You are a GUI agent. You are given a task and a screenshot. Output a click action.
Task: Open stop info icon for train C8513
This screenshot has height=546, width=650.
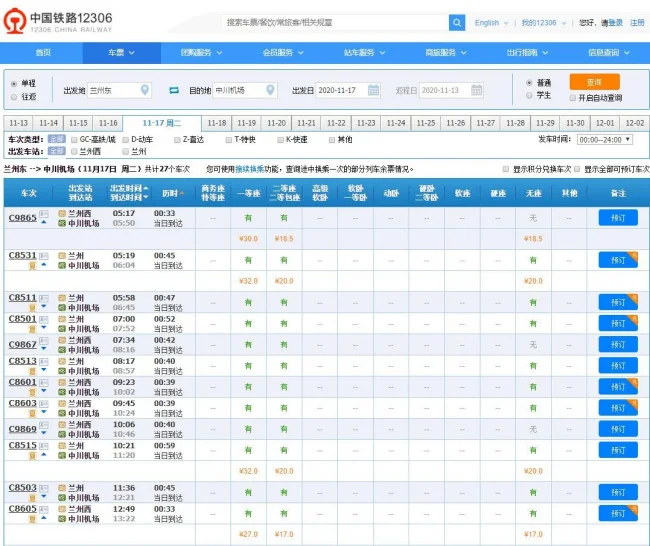(44, 362)
